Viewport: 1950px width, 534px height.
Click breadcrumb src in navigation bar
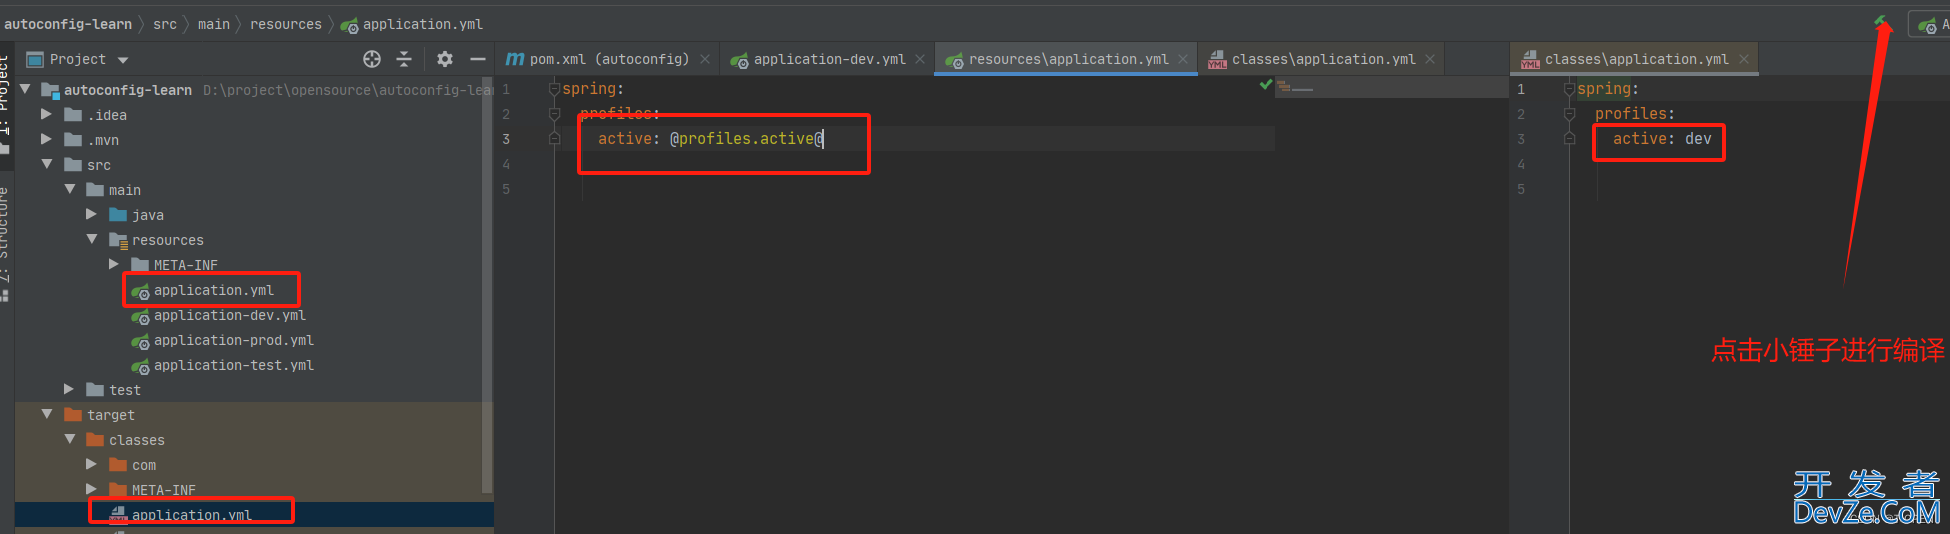pos(165,24)
